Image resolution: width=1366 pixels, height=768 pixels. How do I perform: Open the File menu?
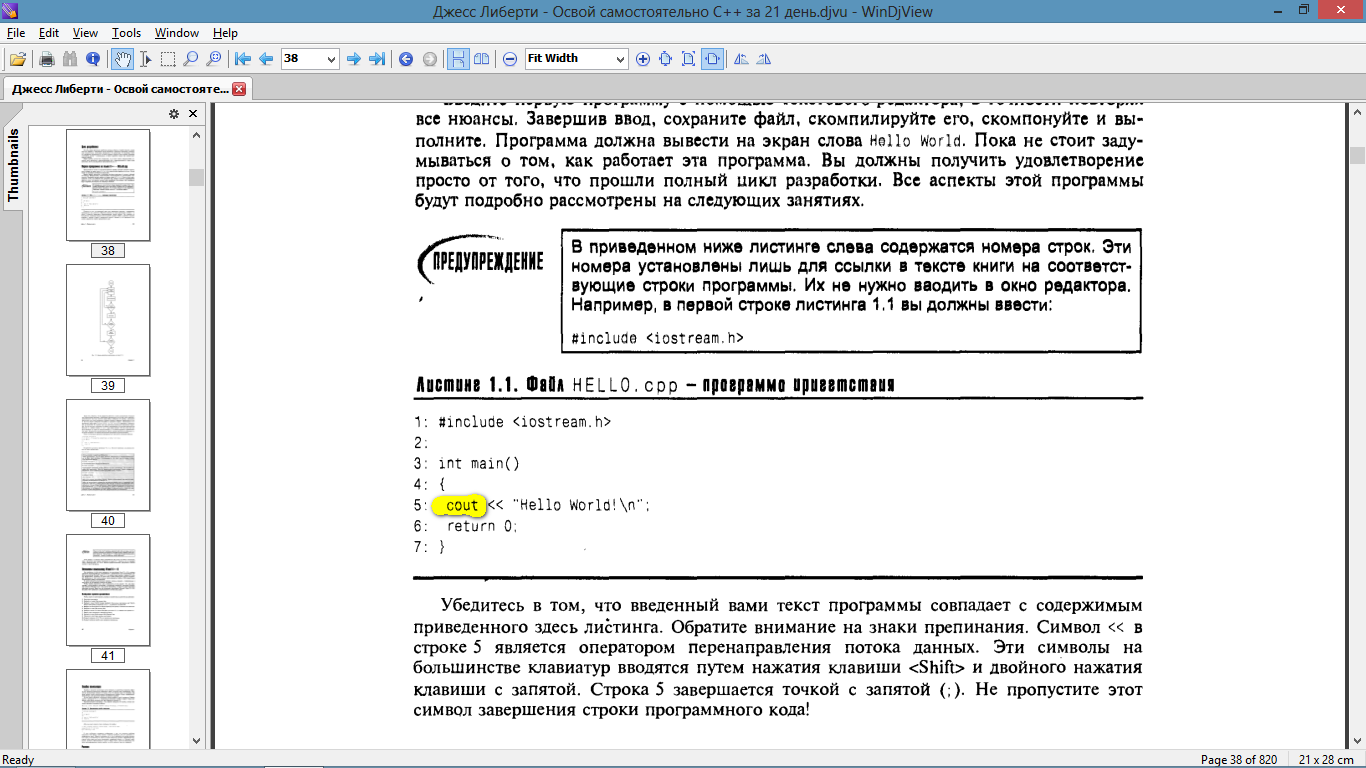(x=16, y=33)
